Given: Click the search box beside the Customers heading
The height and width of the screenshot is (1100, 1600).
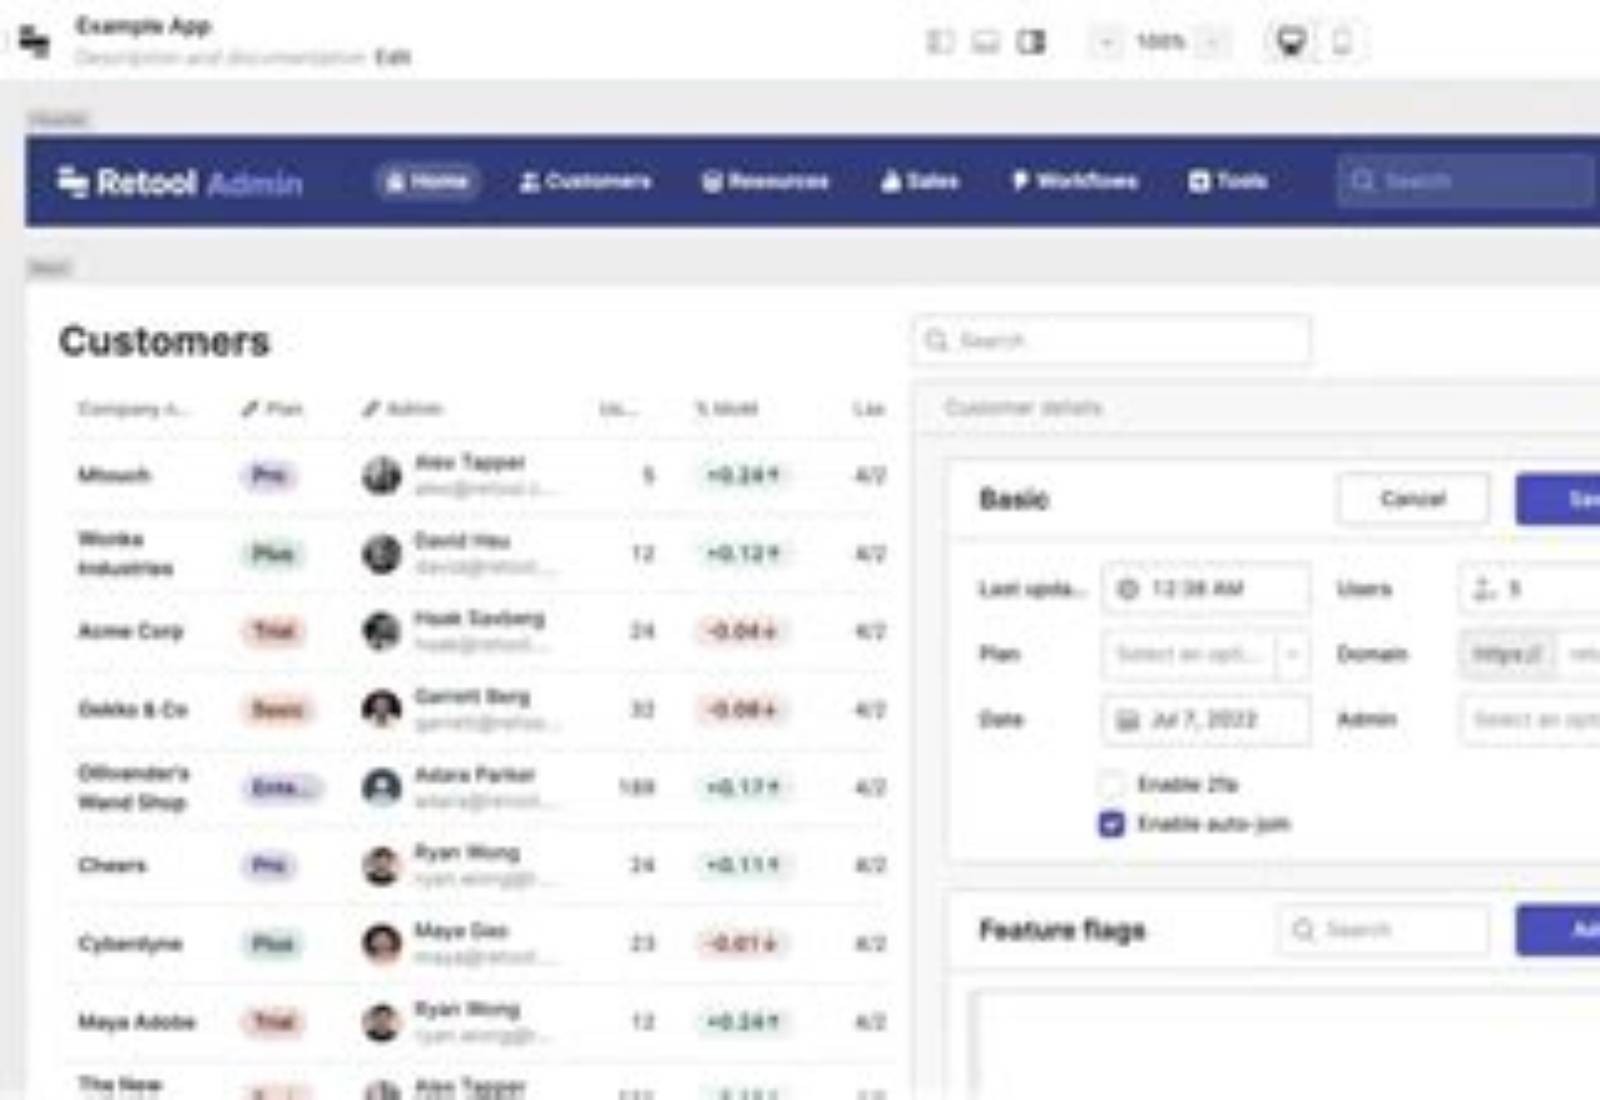Looking at the screenshot, I should (1111, 340).
